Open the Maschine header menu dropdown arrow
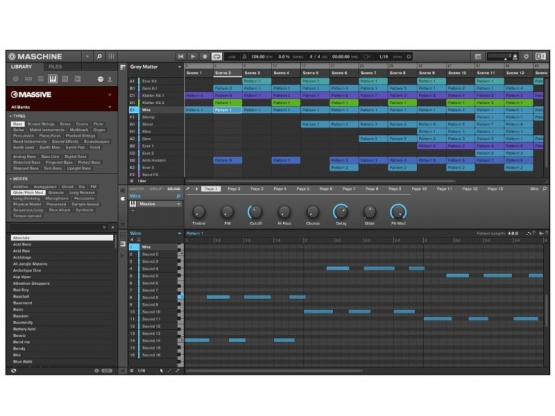The width and height of the screenshot is (555, 416). [87, 56]
